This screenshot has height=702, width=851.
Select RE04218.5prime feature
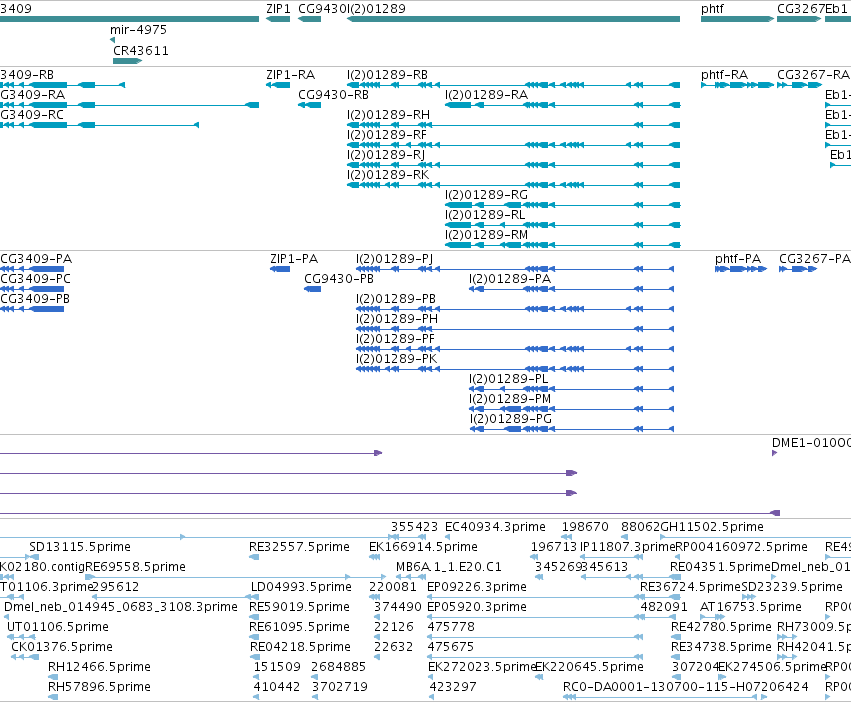coord(300,648)
